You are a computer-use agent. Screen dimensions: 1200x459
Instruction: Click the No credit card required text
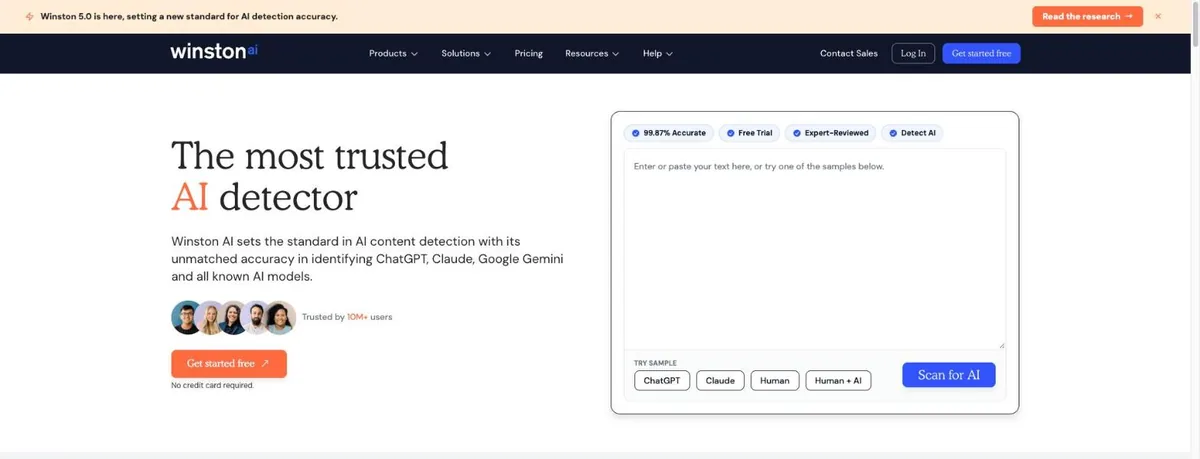(x=213, y=385)
